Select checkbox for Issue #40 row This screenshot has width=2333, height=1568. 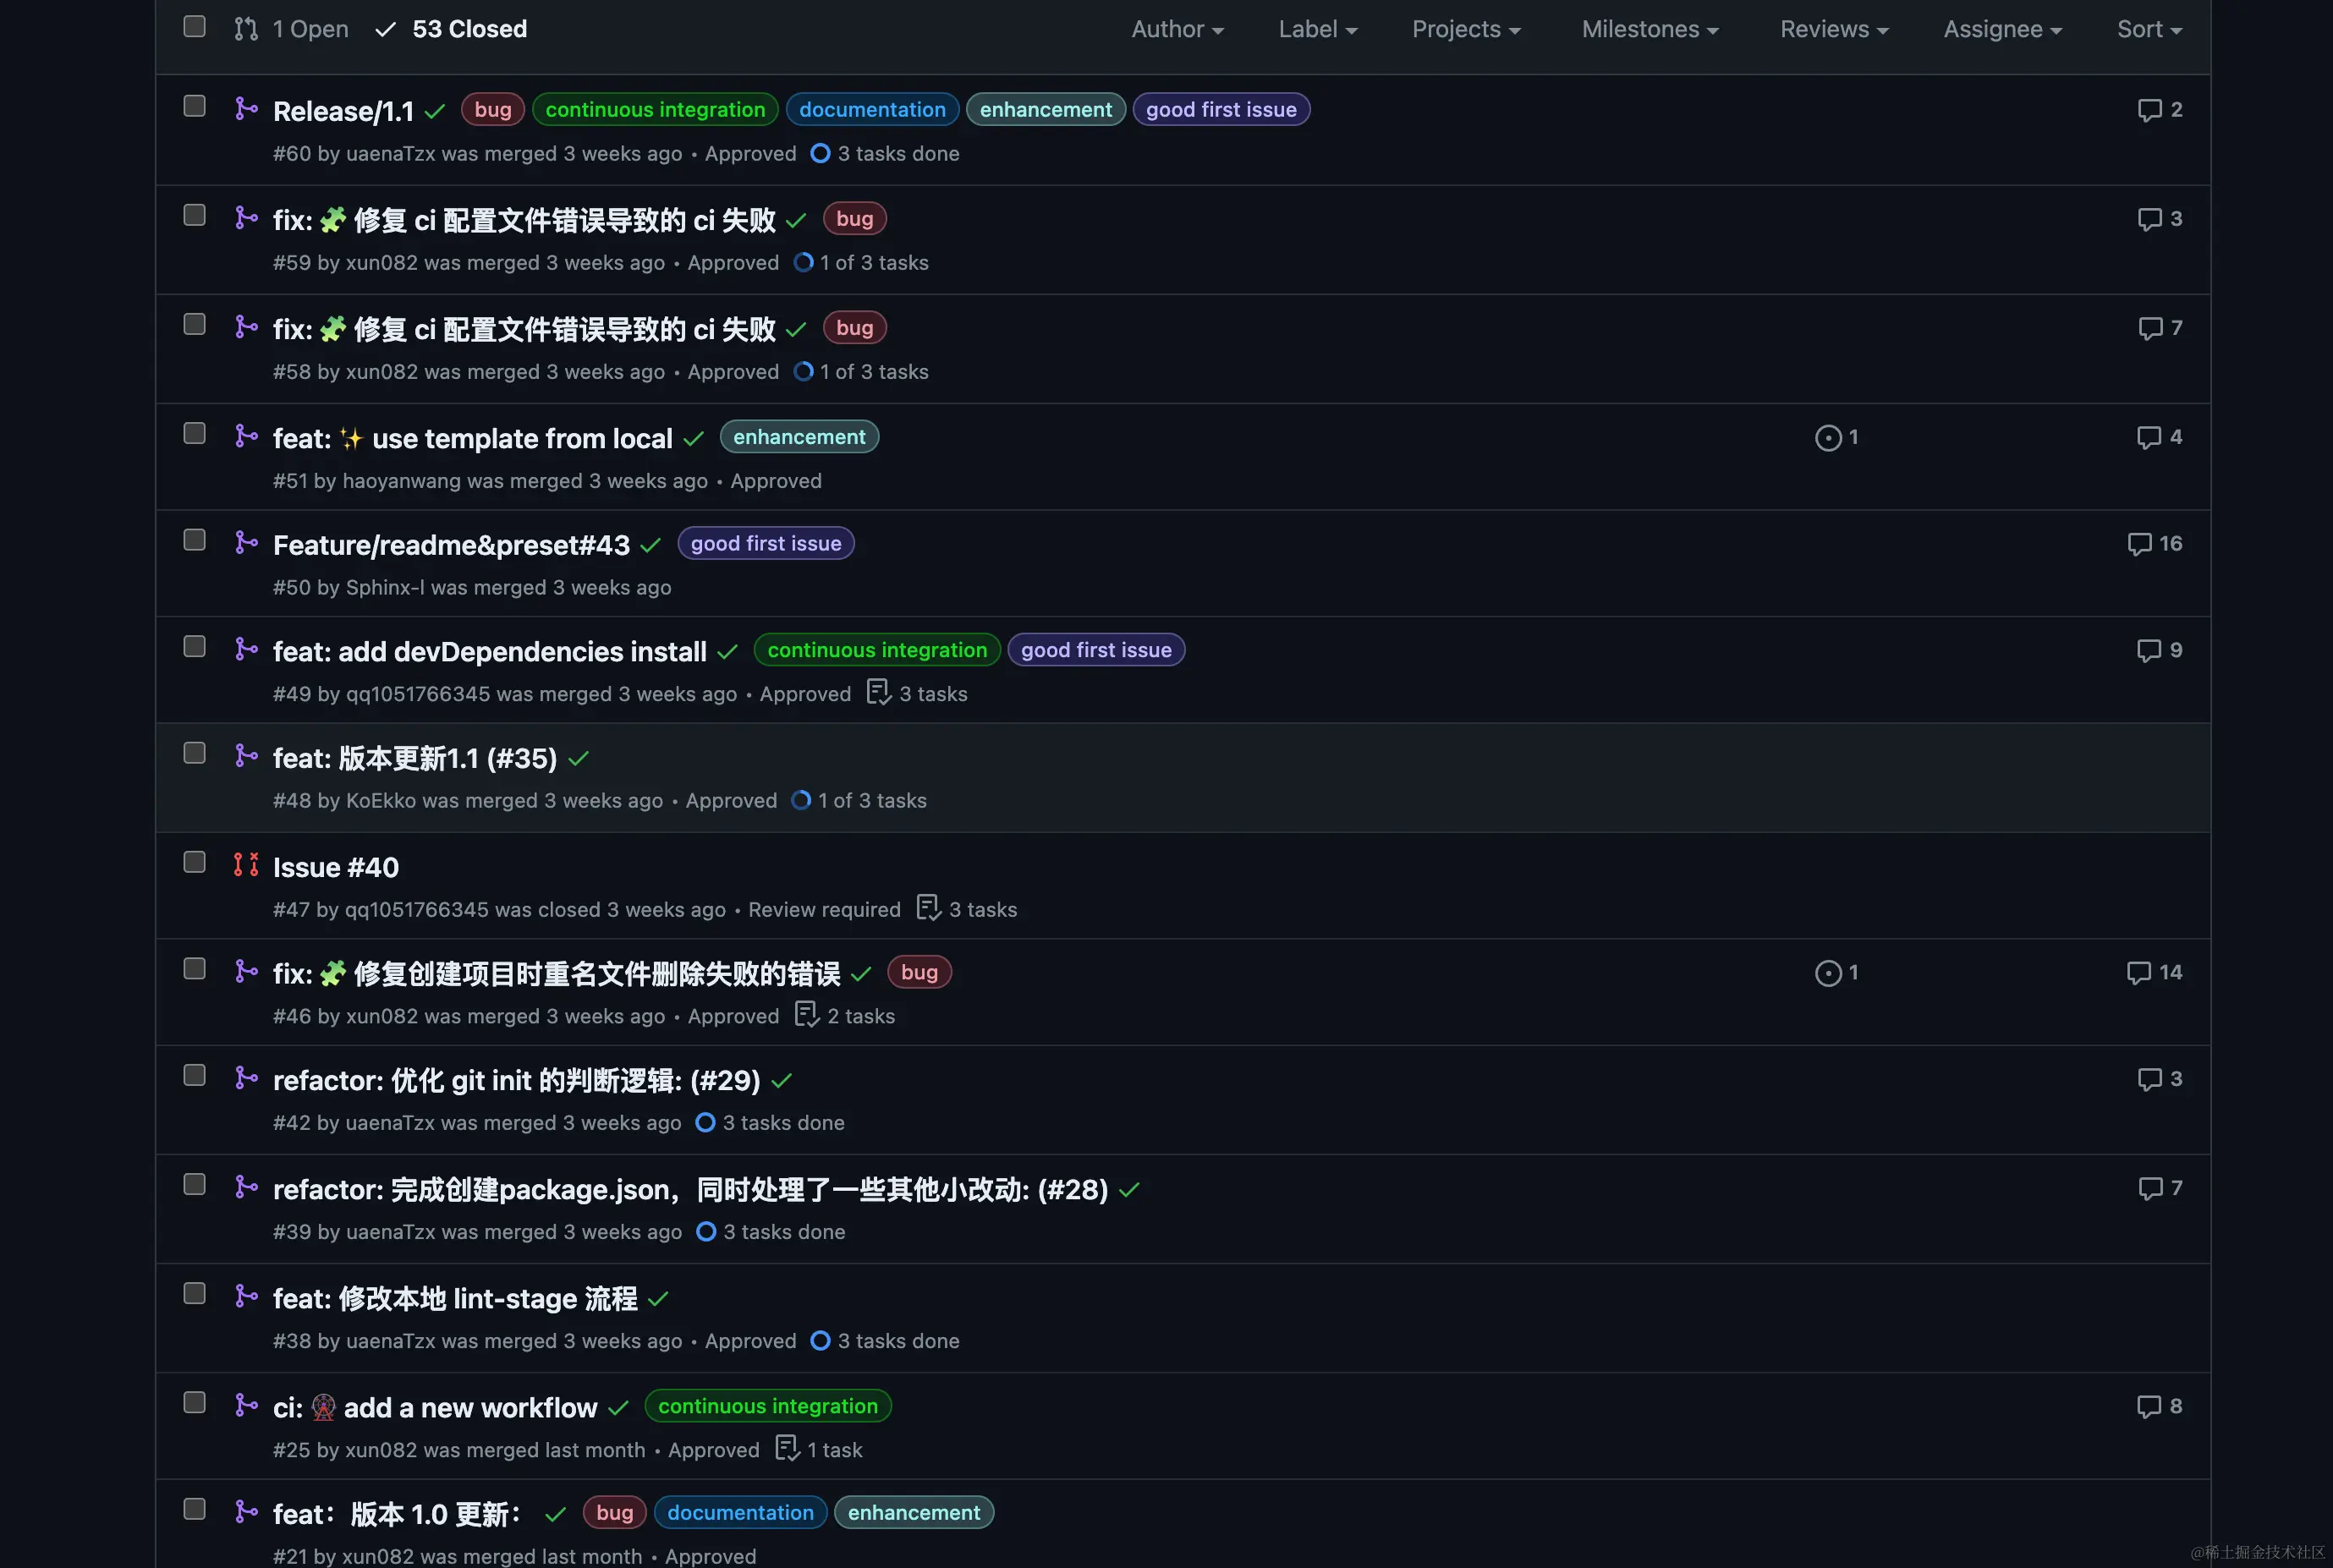(x=195, y=863)
